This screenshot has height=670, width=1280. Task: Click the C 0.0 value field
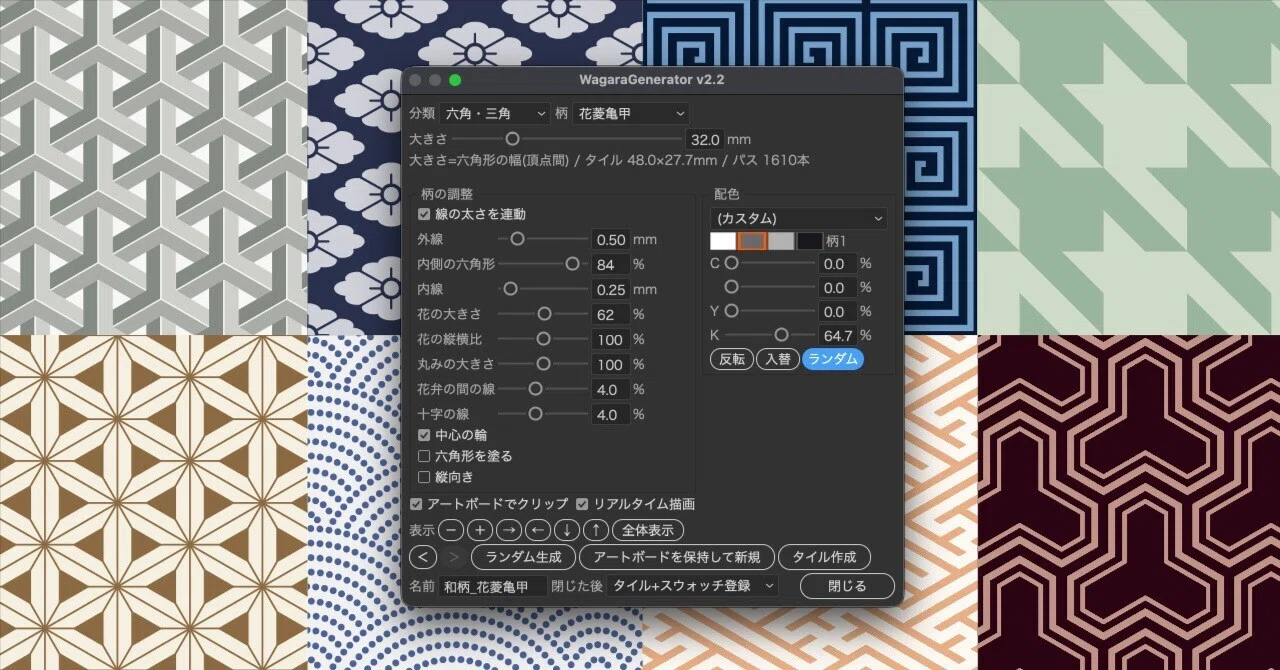pyautogui.click(x=837, y=264)
